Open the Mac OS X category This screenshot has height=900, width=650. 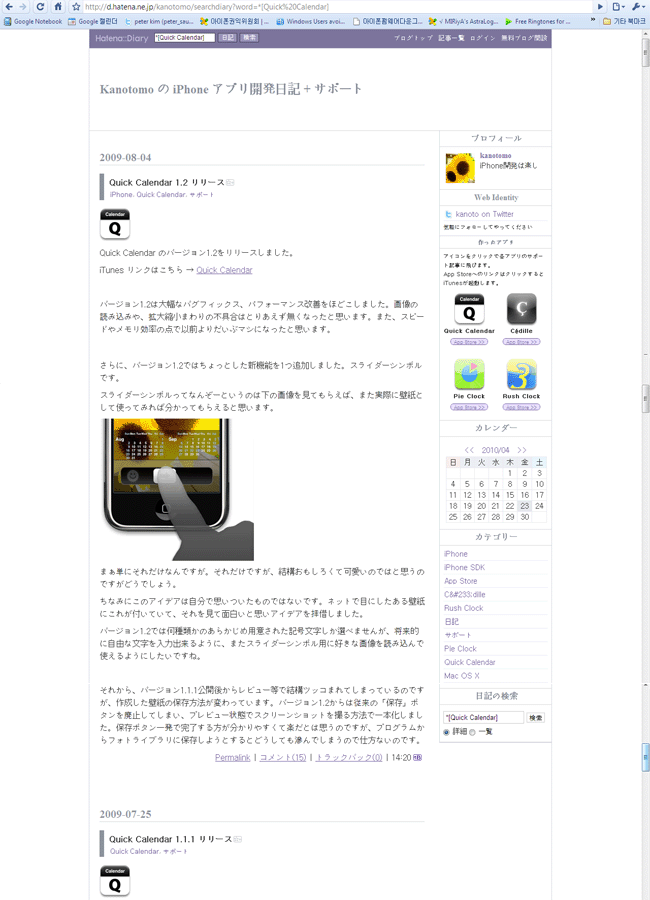(462, 676)
